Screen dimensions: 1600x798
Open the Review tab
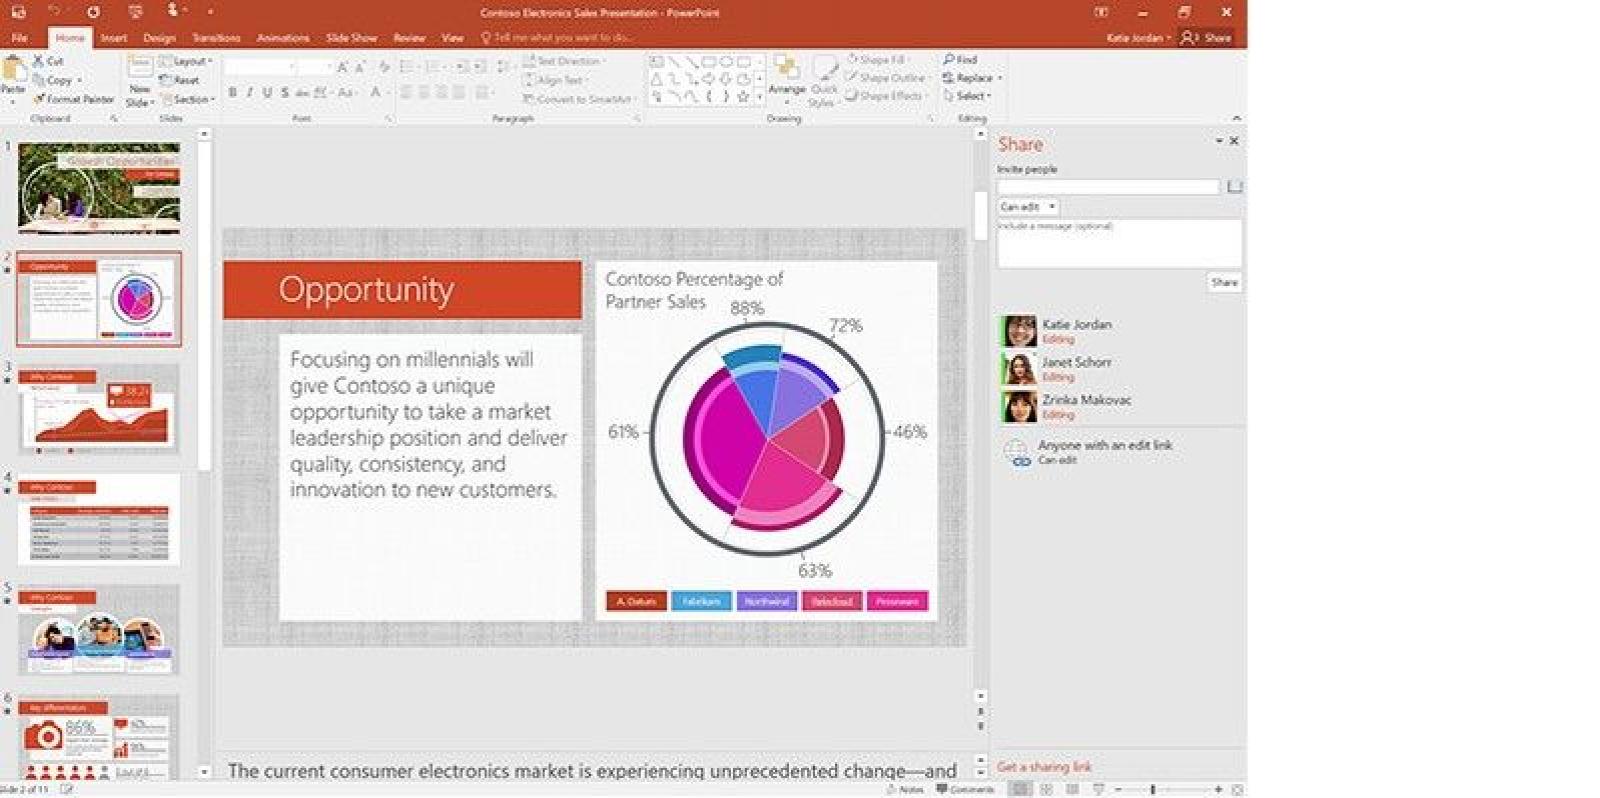409,38
